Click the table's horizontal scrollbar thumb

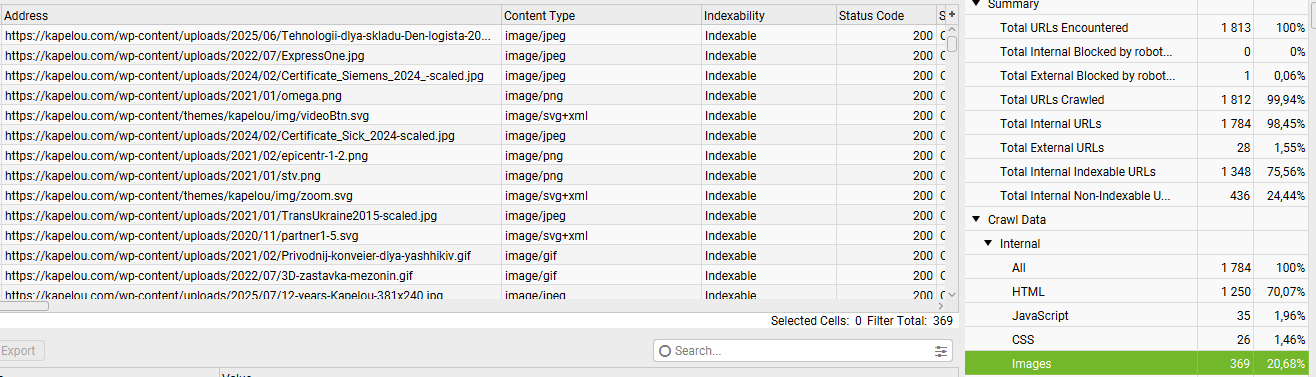pyautogui.click(x=24, y=306)
